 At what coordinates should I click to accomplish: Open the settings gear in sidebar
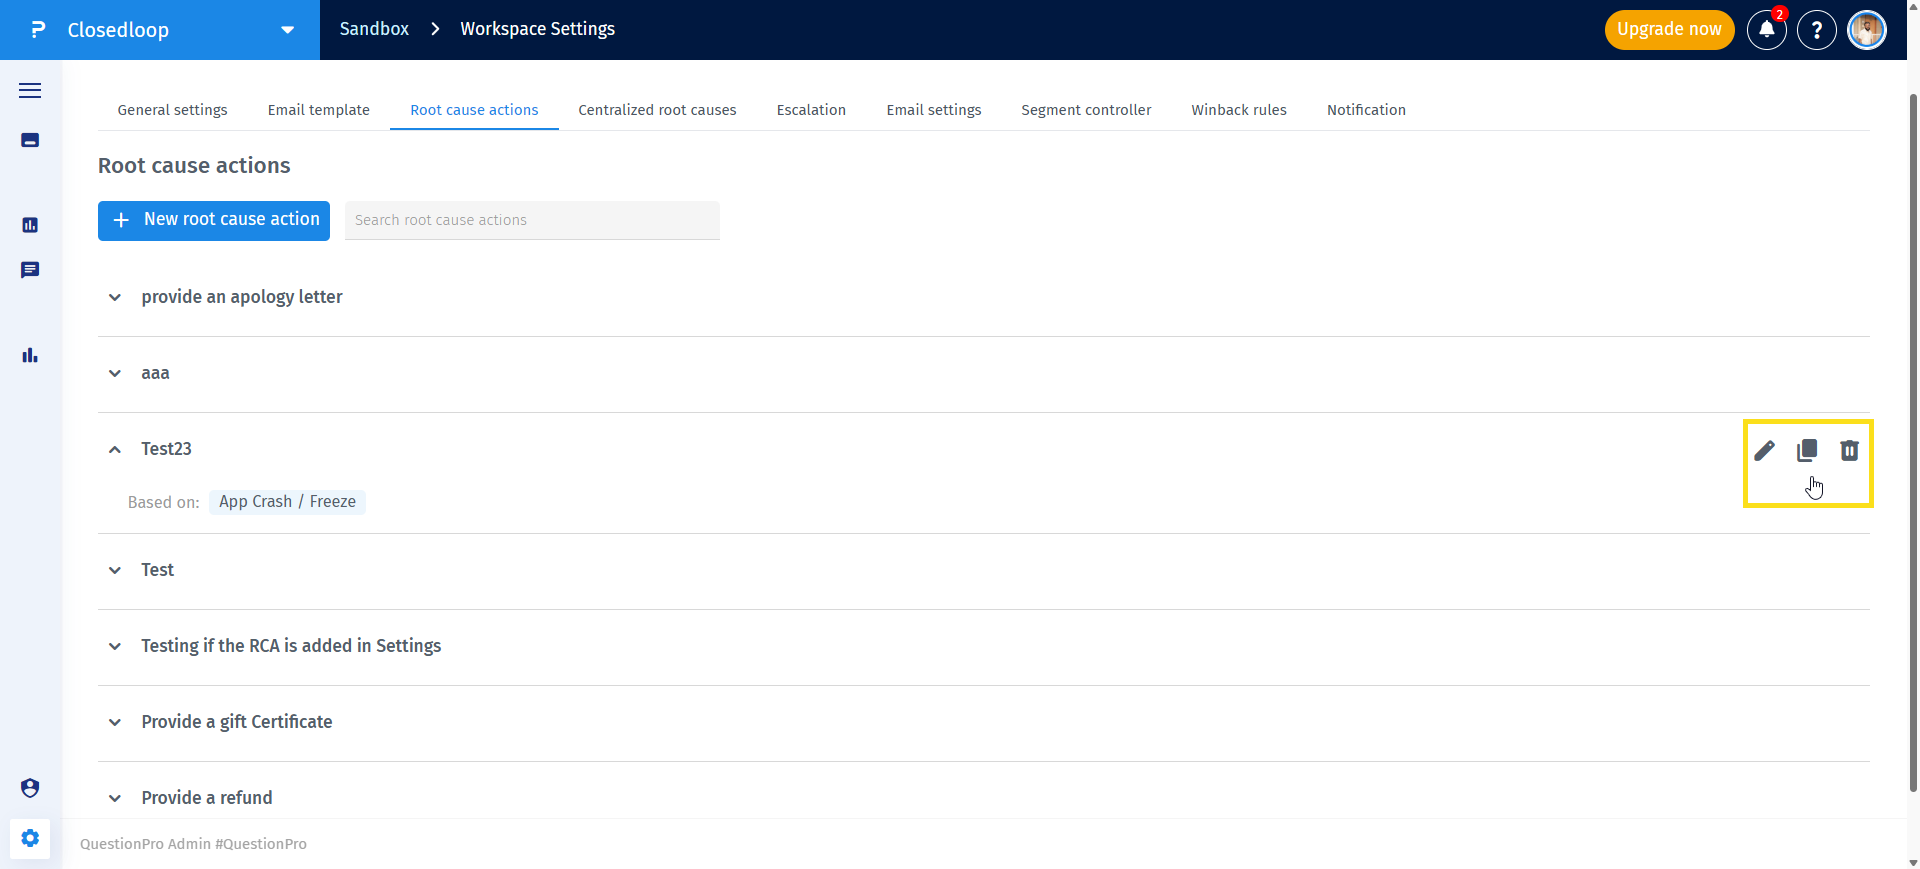coord(30,838)
